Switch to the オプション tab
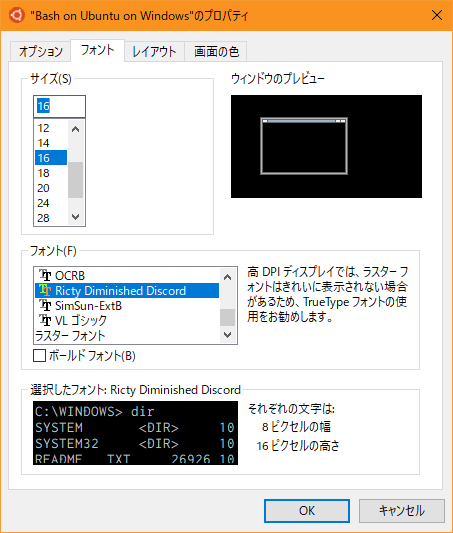 (40, 52)
